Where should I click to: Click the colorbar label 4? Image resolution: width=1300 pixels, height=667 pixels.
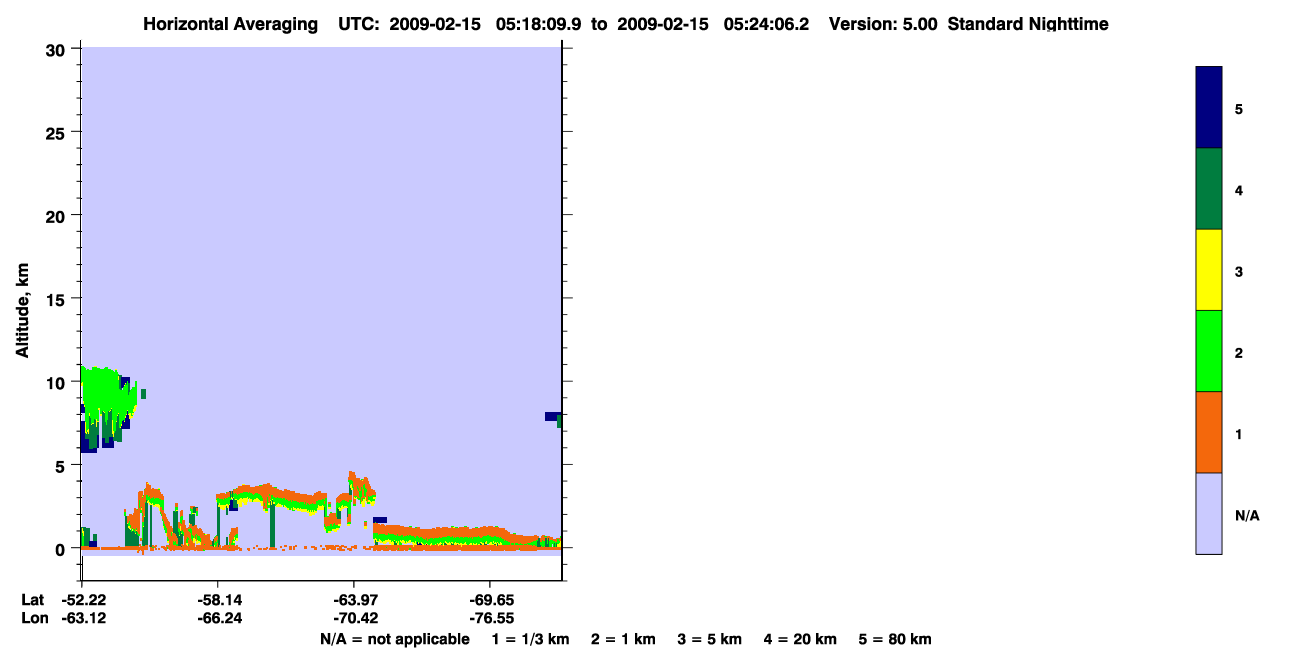(1239, 190)
